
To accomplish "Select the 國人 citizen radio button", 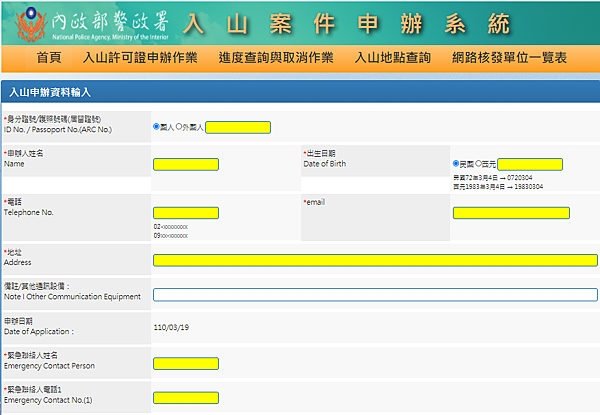I will [x=156, y=127].
